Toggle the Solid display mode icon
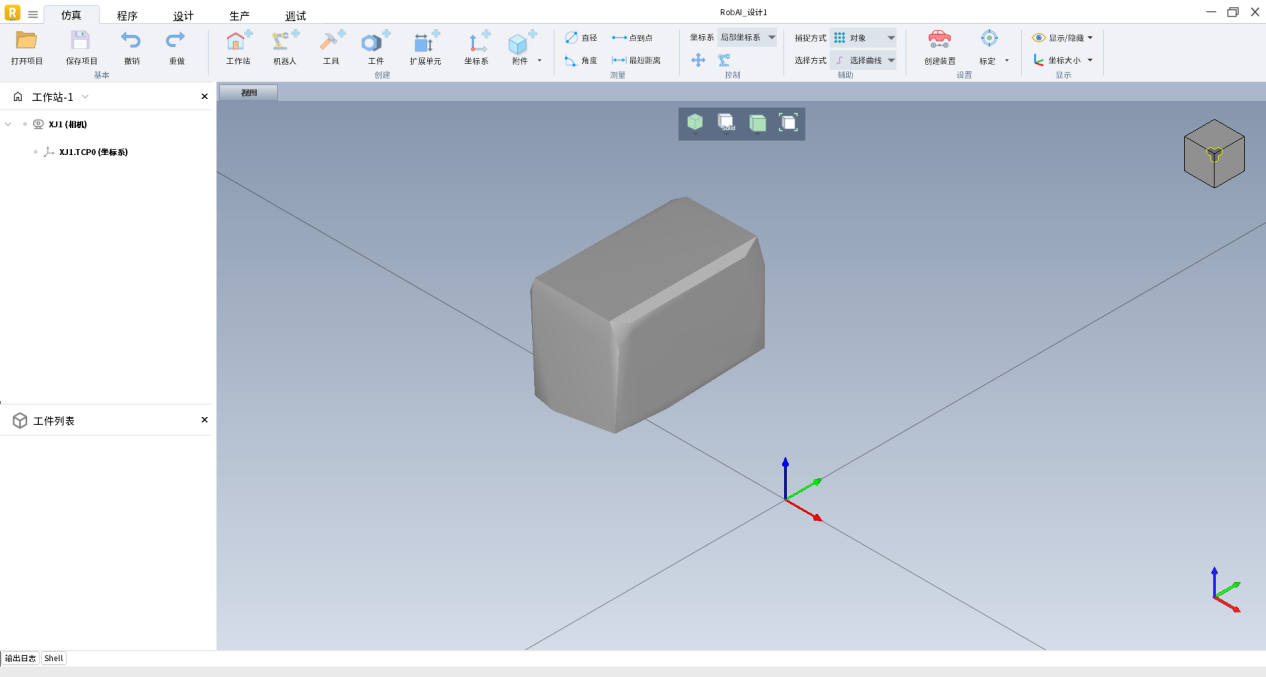Image resolution: width=1266 pixels, height=677 pixels. point(726,122)
